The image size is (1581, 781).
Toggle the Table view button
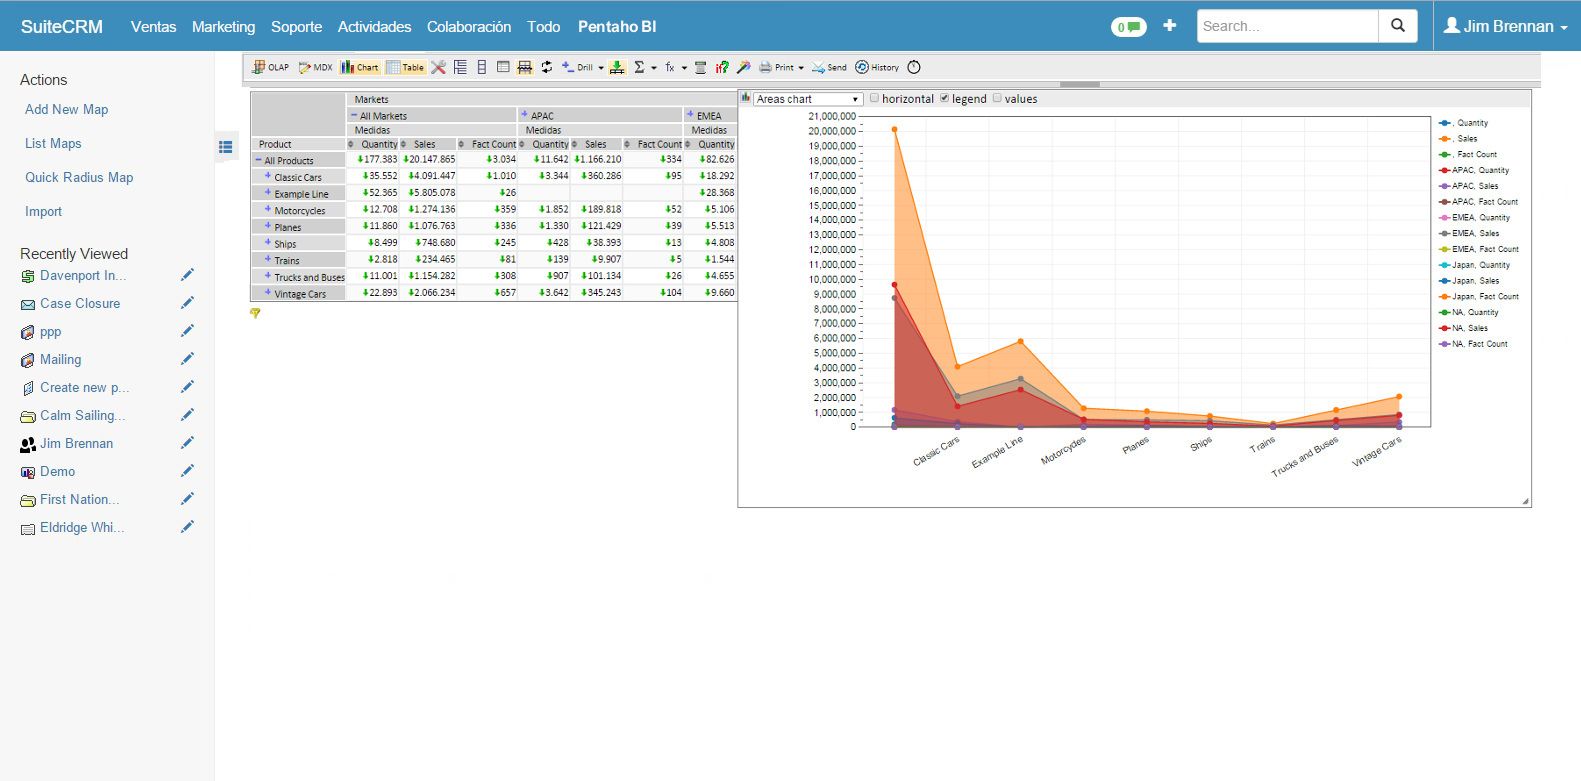click(x=405, y=67)
